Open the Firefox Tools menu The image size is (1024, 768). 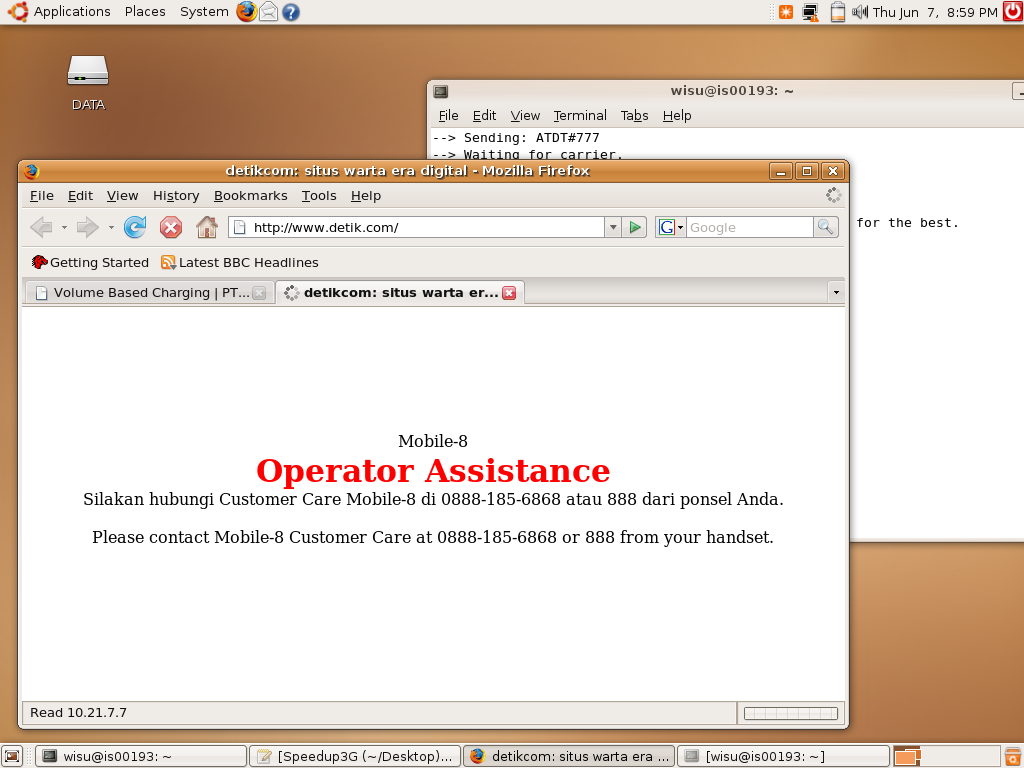click(x=319, y=196)
